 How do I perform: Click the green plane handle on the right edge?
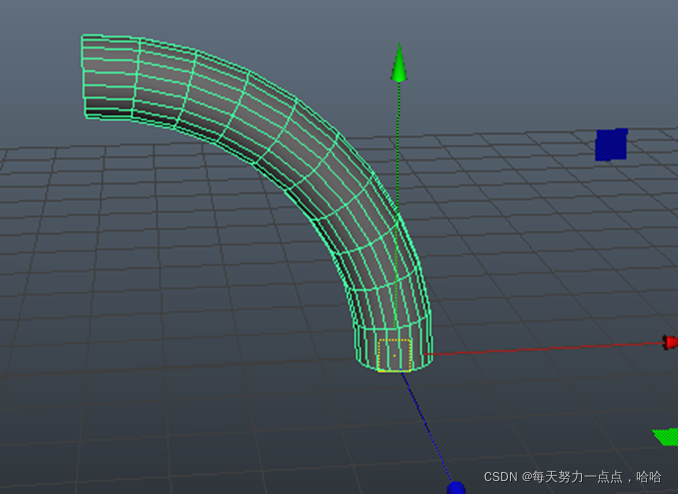tap(666, 436)
